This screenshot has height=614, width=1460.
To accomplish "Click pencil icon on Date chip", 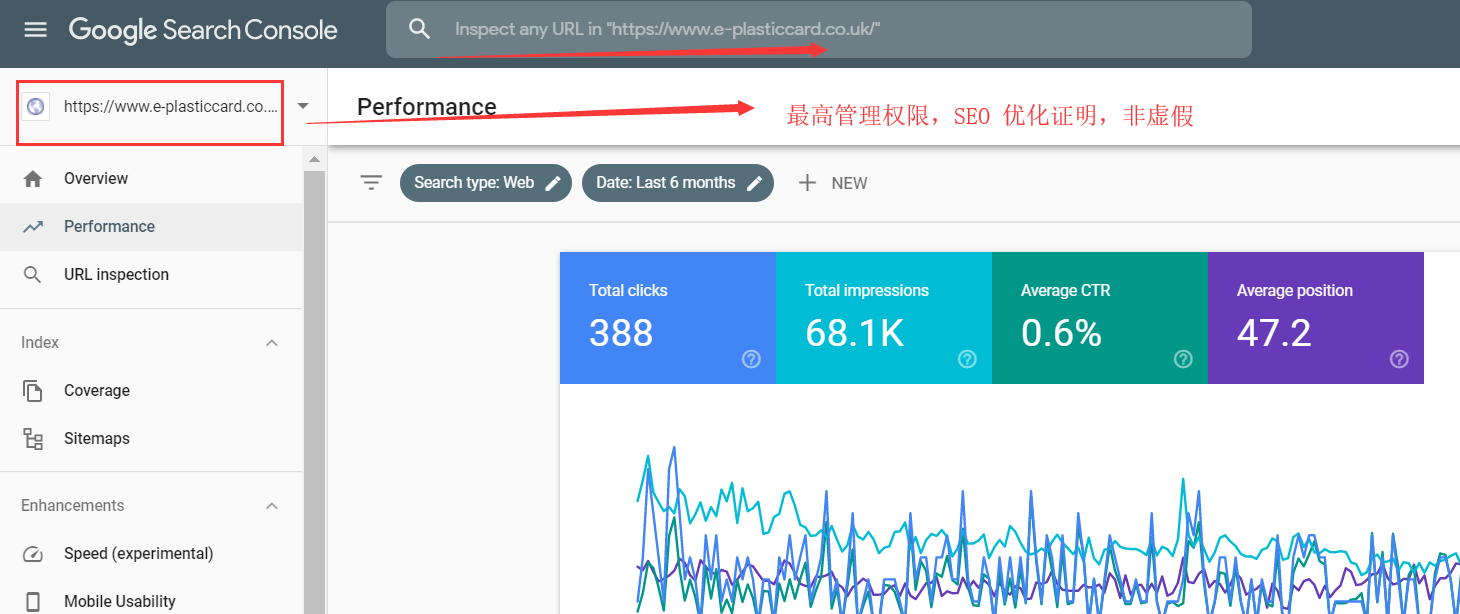I will coord(755,183).
